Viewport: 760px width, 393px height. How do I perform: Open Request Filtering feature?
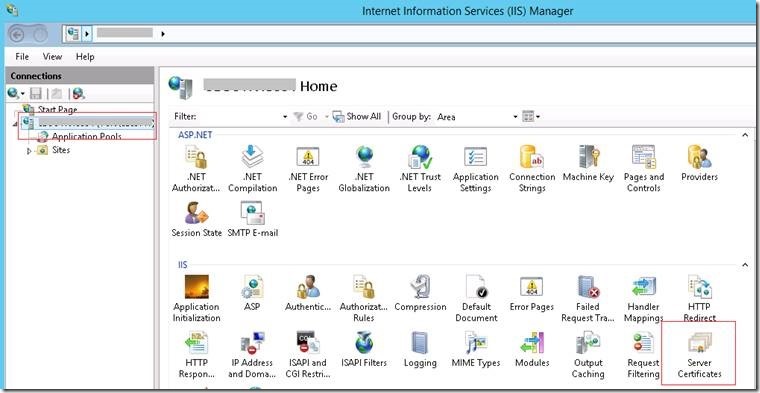coord(643,355)
